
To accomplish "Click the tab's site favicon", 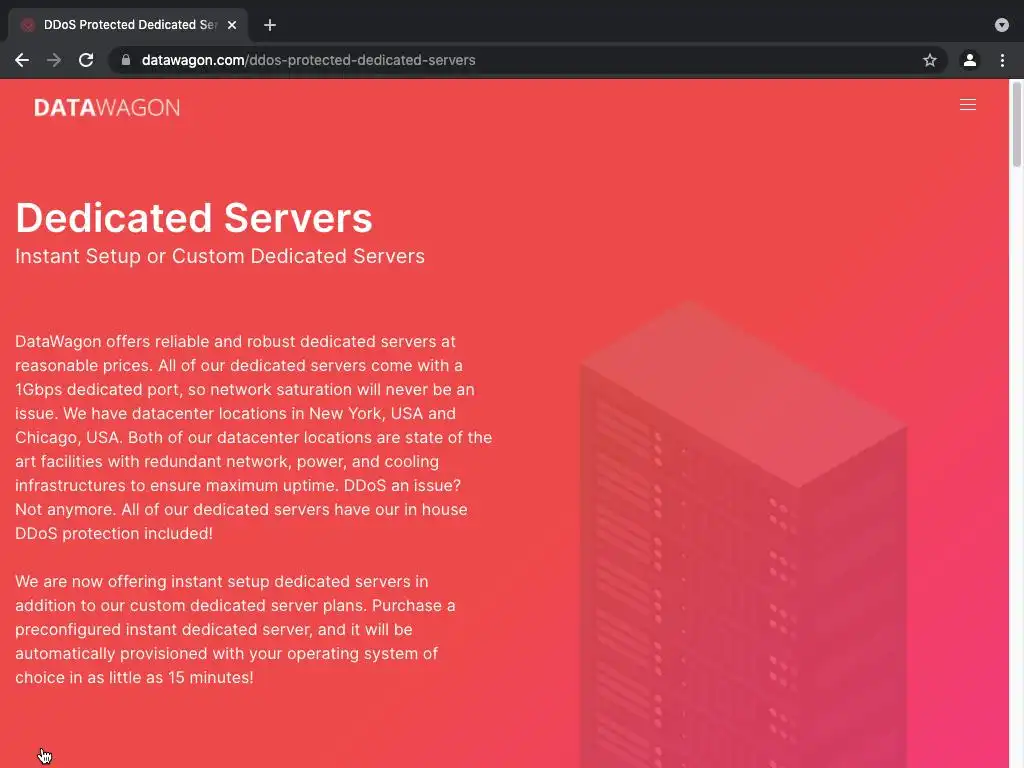I will click(27, 25).
